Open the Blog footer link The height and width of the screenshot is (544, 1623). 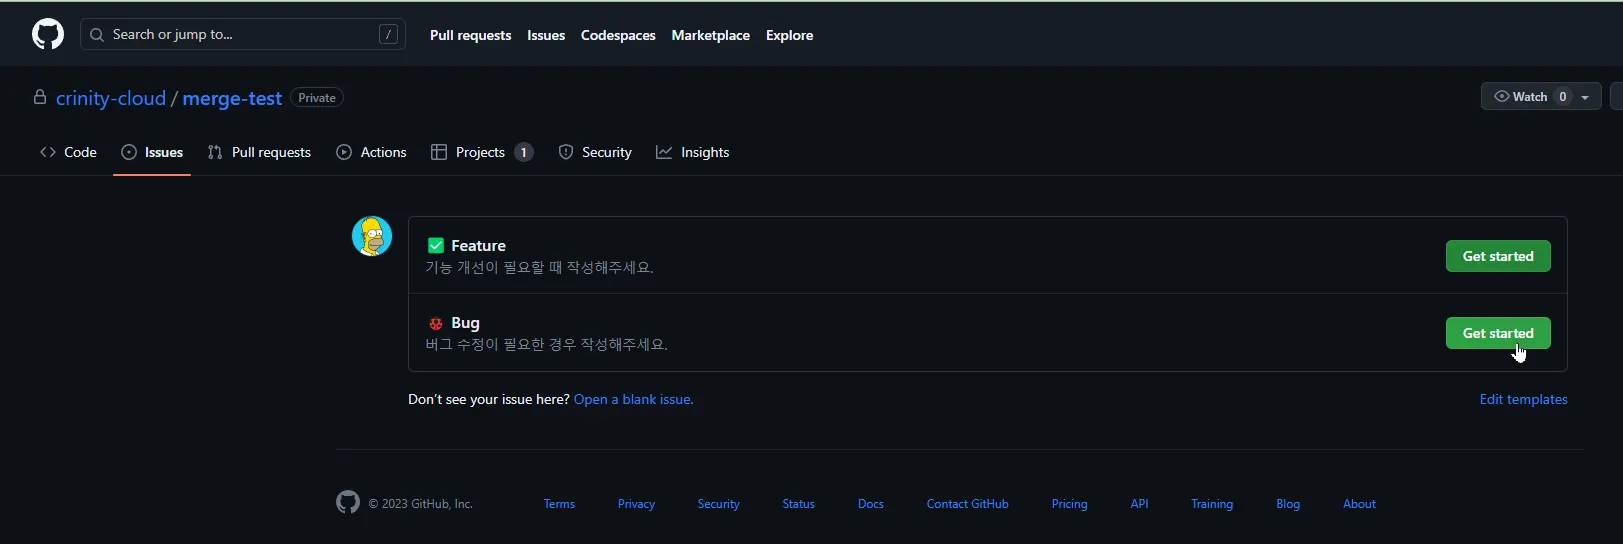1288,504
